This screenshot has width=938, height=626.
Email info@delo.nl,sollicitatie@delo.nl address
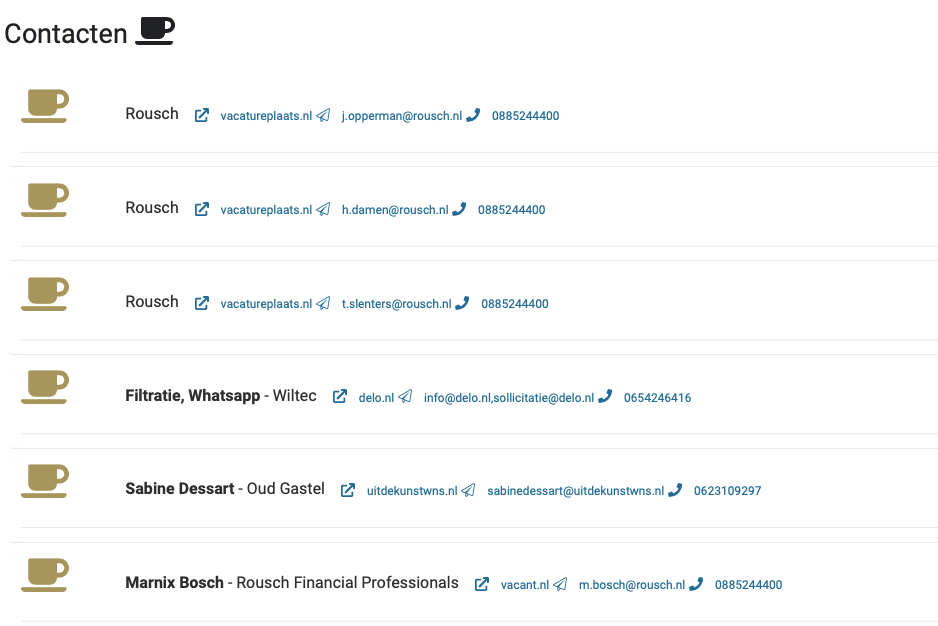pos(508,398)
